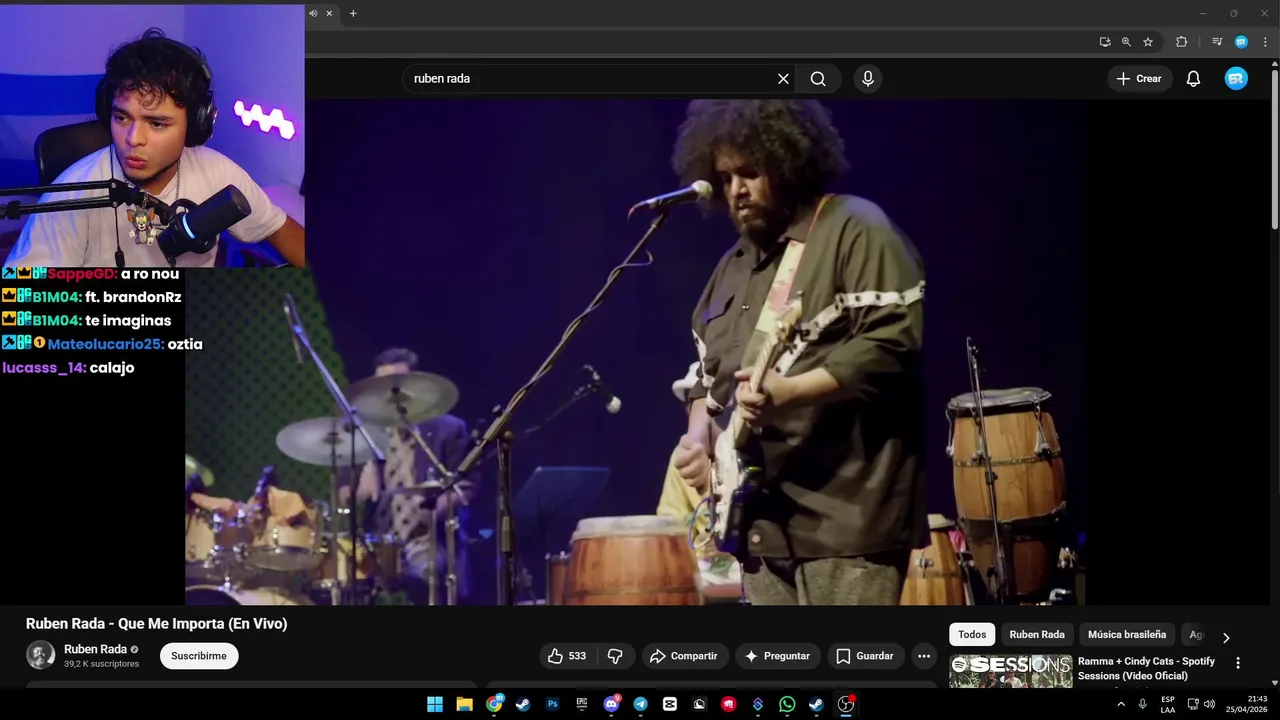Image resolution: width=1280 pixels, height=720 pixels.
Task: Open the Ramma + Cindy Cats video title
Action: (1147, 668)
